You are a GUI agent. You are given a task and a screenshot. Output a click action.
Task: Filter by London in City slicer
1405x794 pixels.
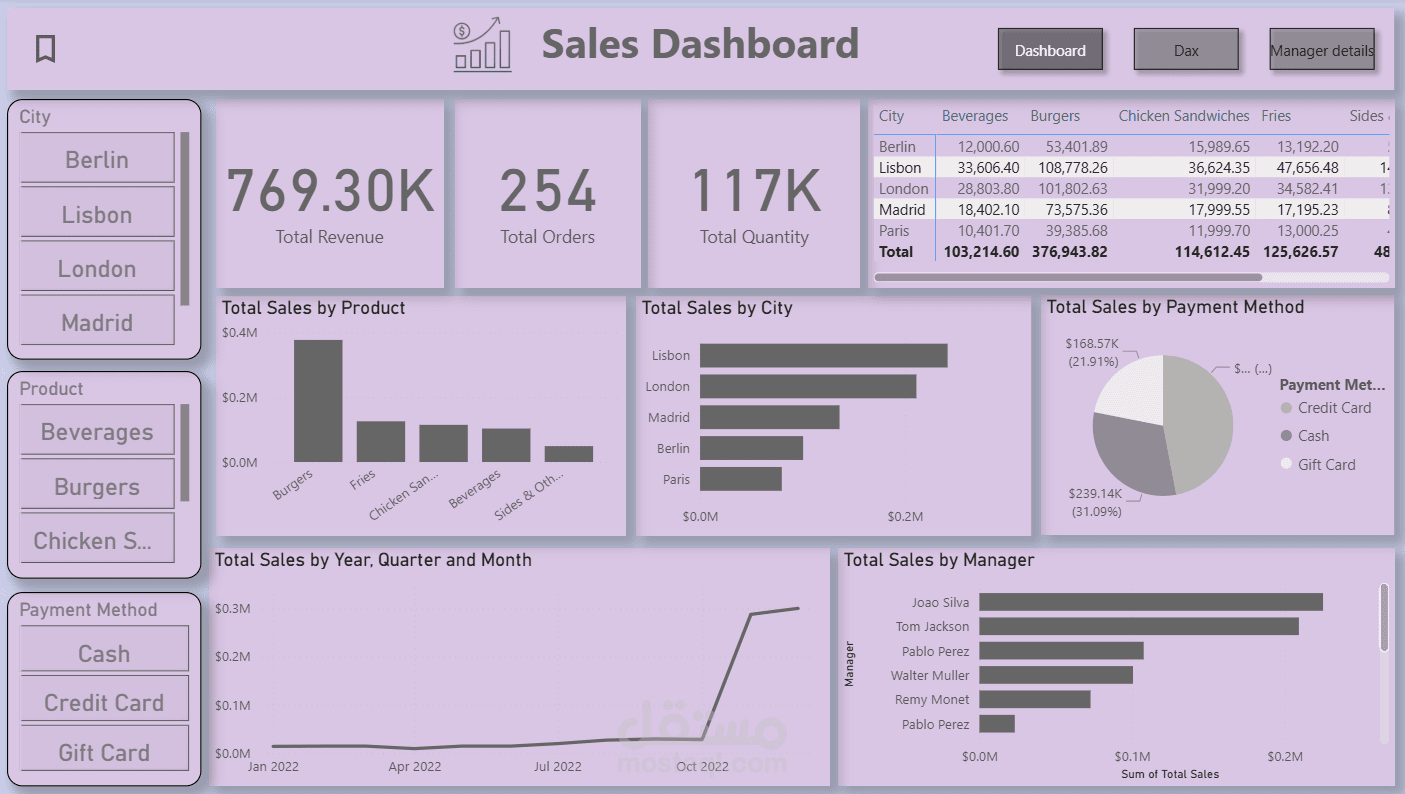pyautogui.click(x=97, y=268)
